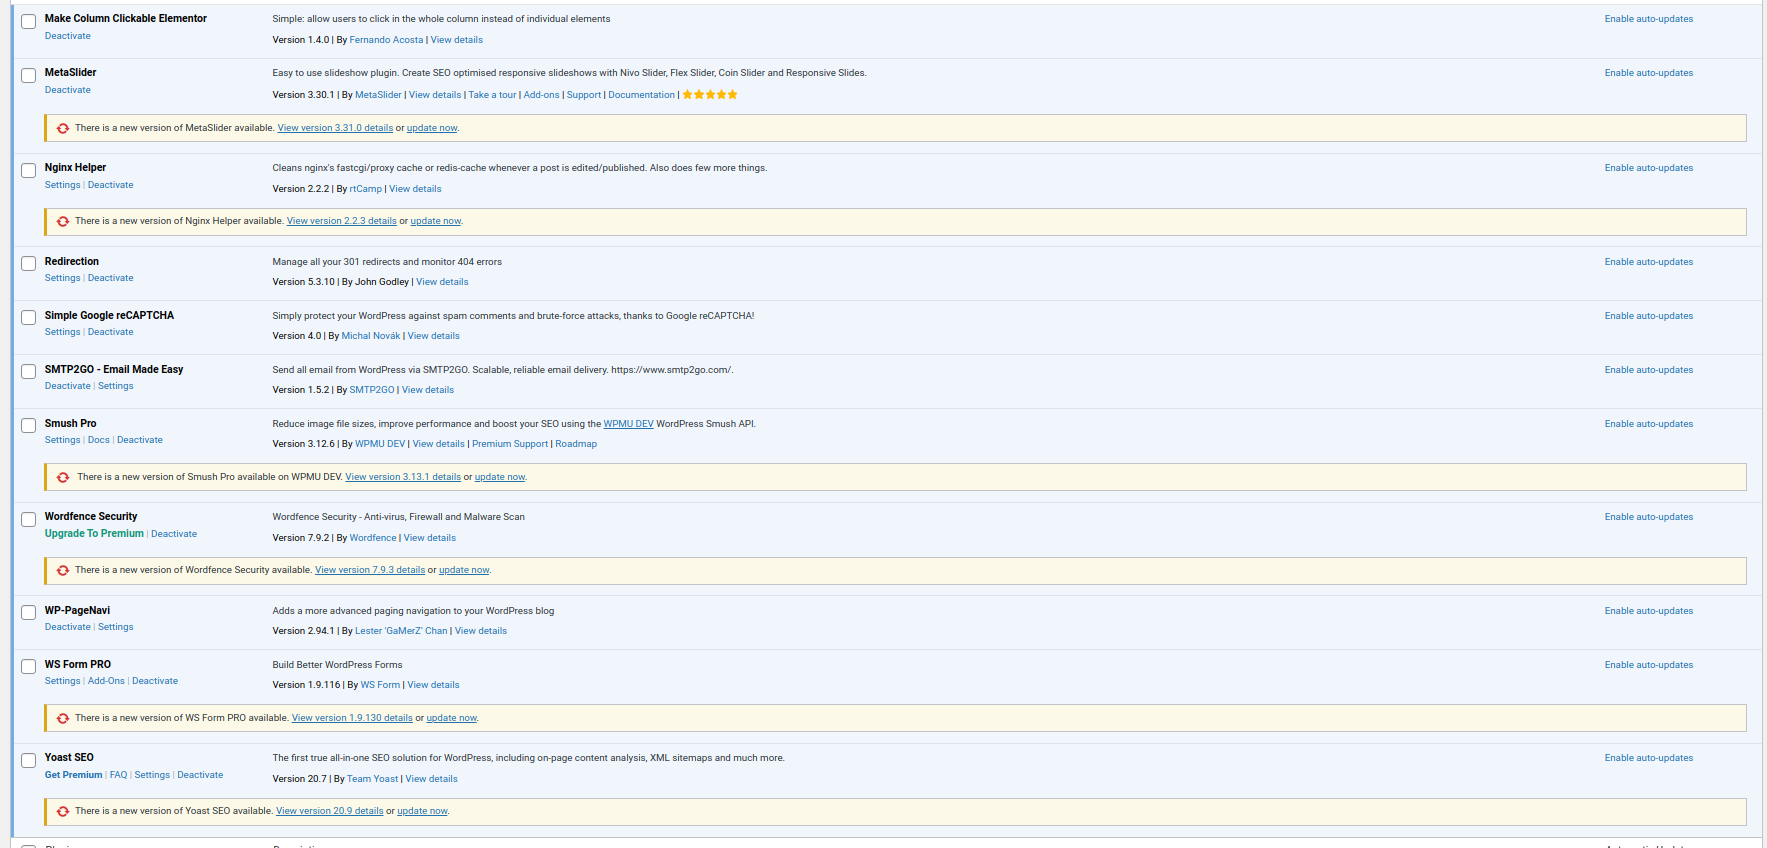The width and height of the screenshot is (1767, 848).
Task: Enable auto-updates for Smush Pro
Action: click(x=1648, y=424)
